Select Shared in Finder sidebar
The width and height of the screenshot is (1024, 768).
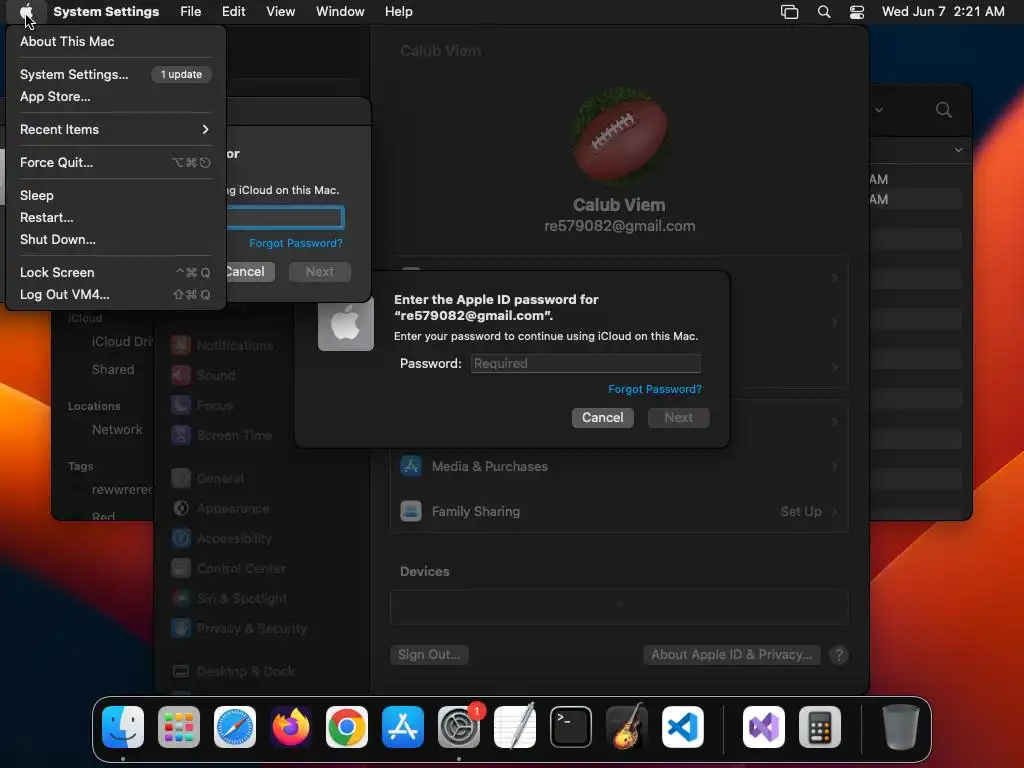pyautogui.click(x=113, y=370)
